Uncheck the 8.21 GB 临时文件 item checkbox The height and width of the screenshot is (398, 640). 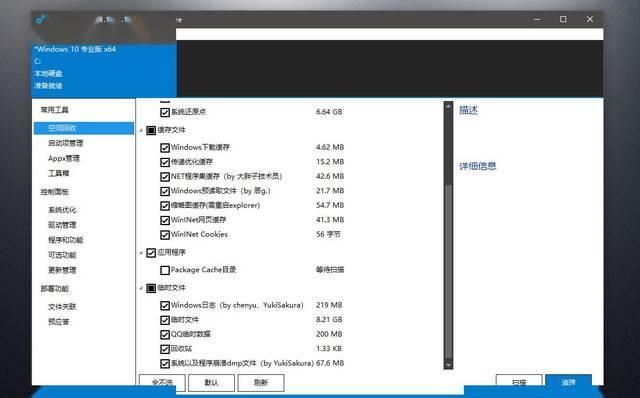[165, 320]
